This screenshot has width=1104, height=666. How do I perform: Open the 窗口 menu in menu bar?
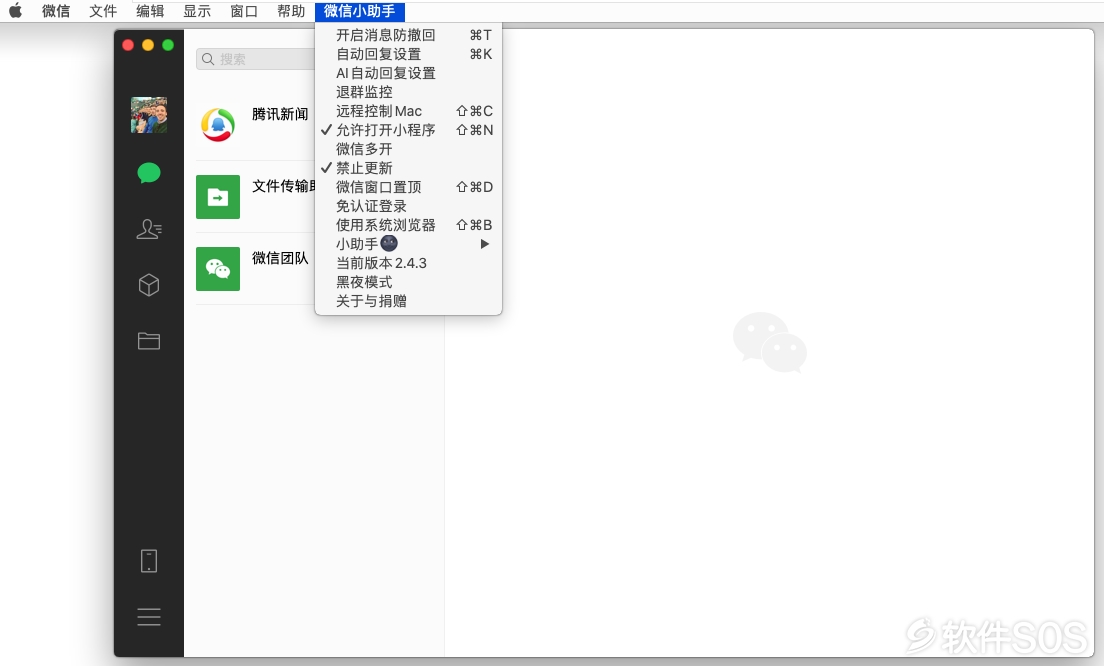[244, 11]
